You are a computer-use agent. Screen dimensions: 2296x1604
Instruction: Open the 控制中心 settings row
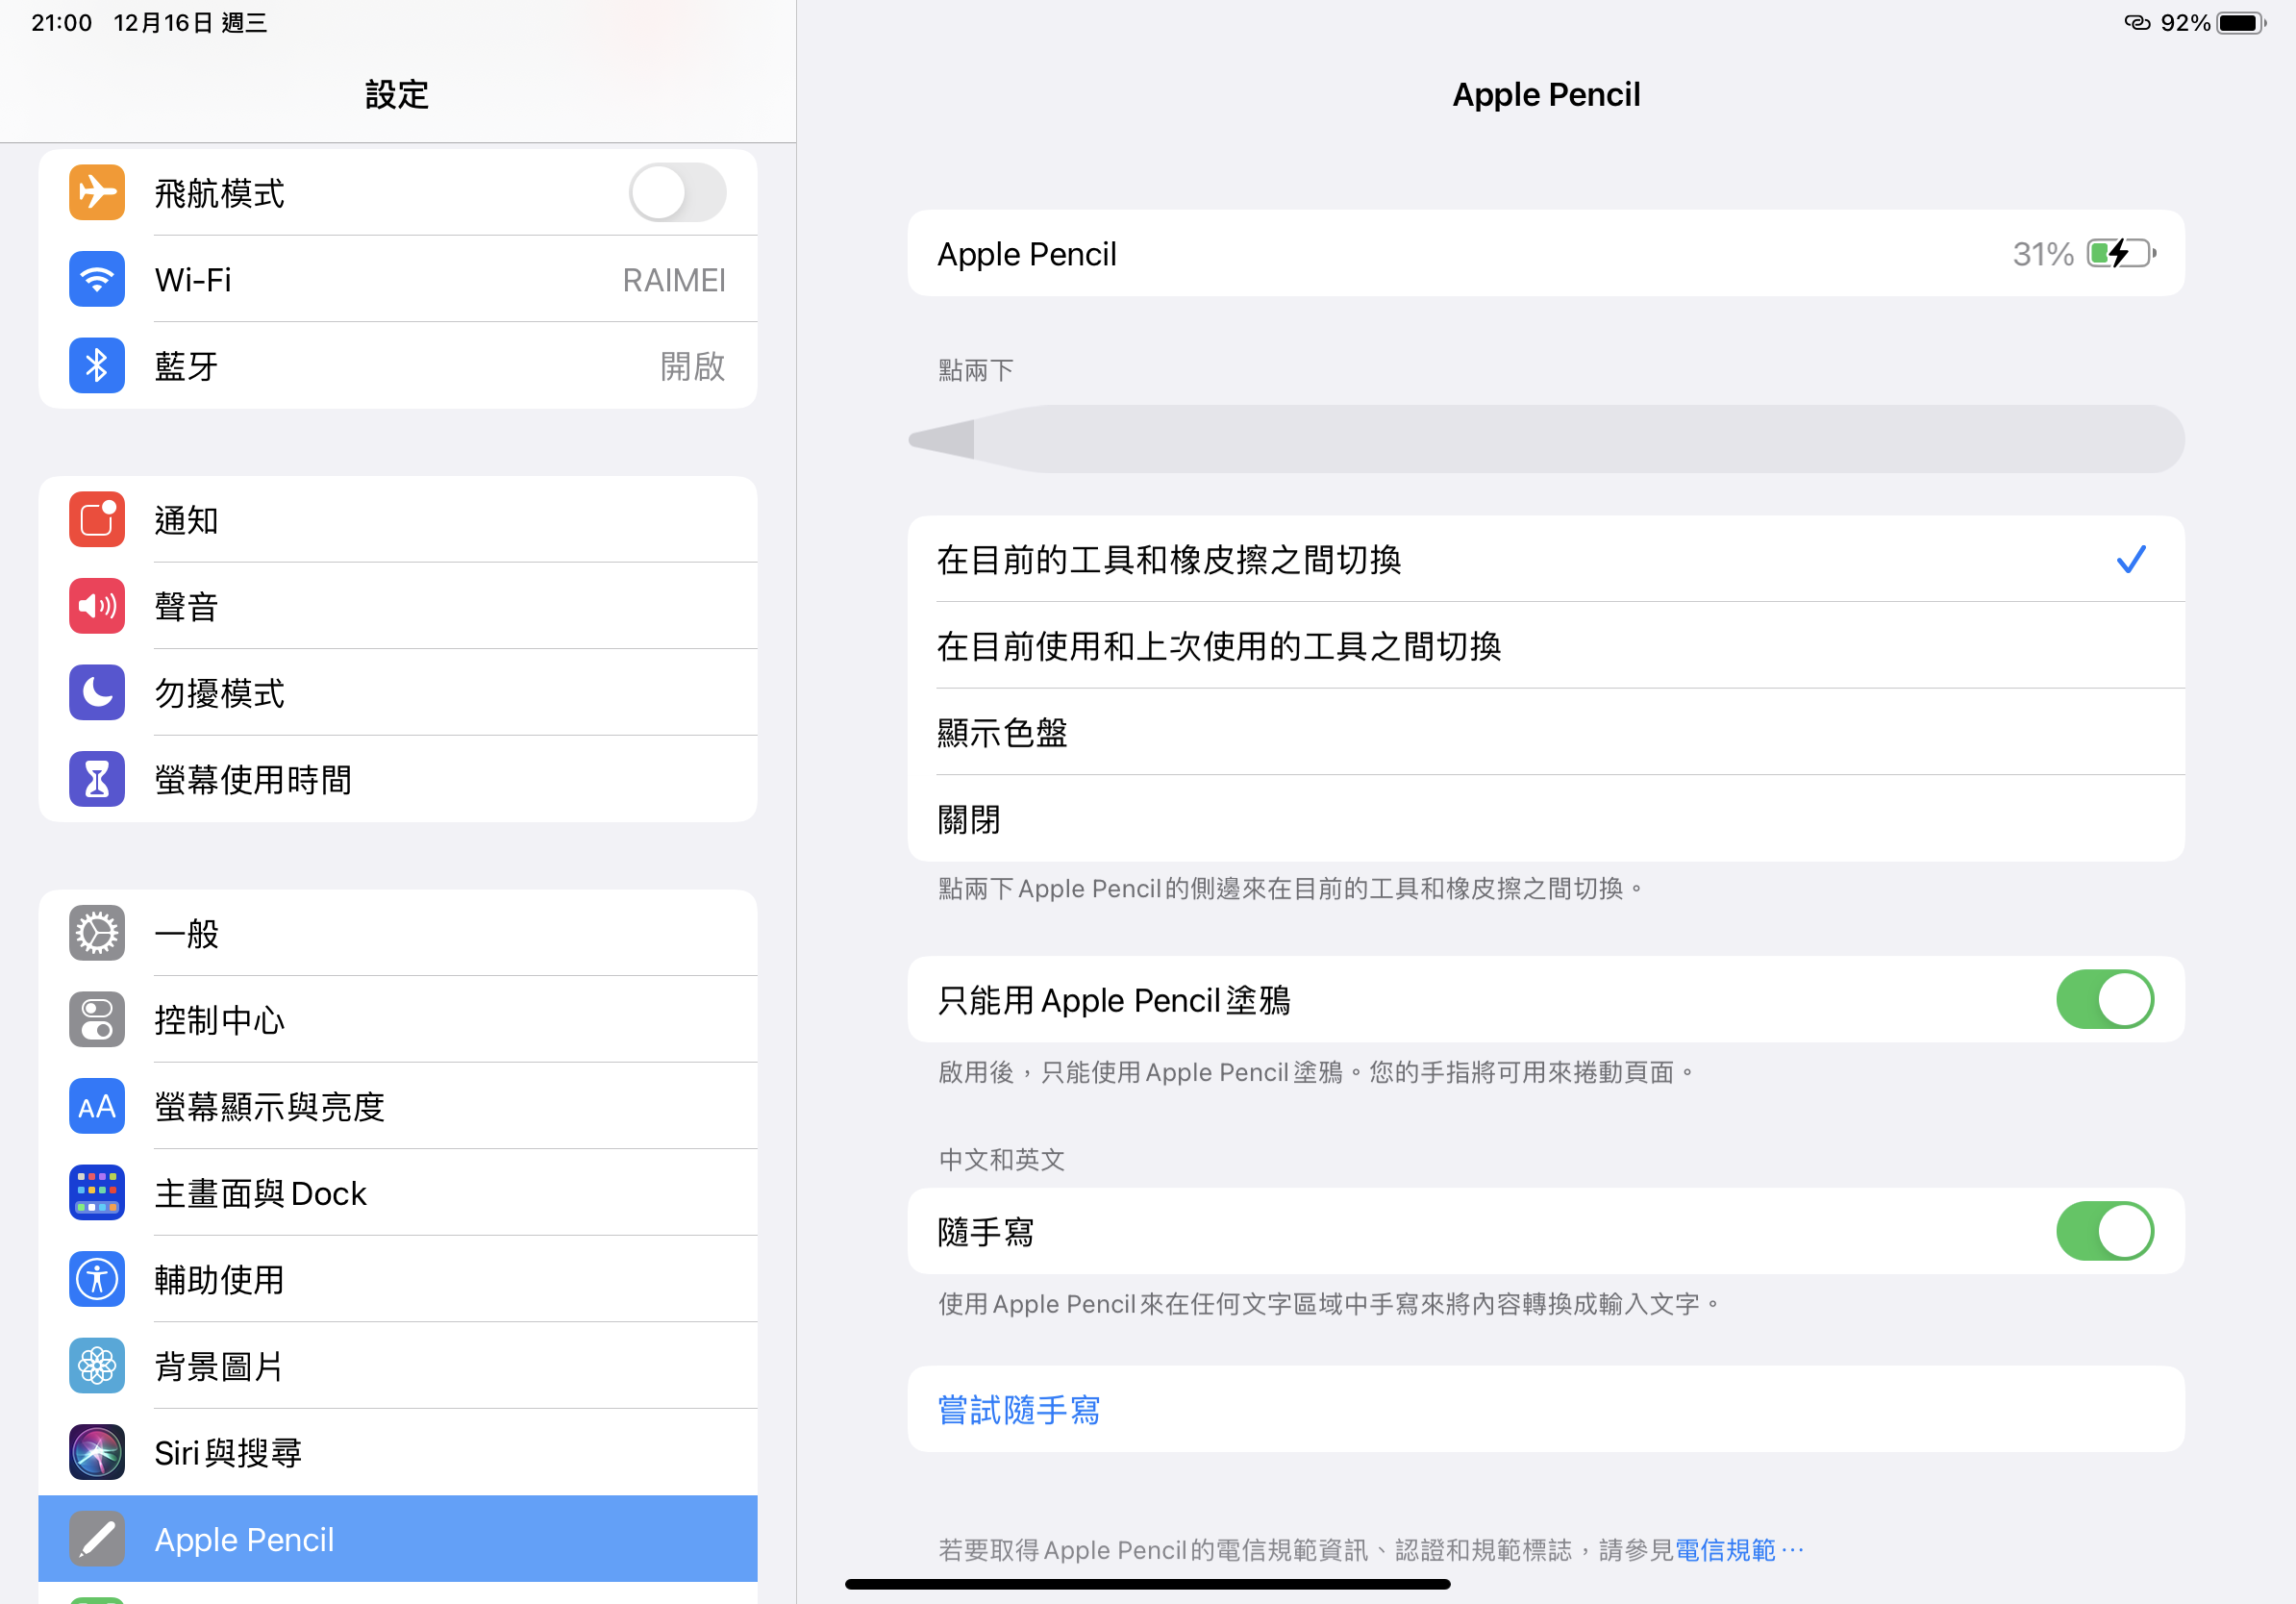[x=397, y=1019]
